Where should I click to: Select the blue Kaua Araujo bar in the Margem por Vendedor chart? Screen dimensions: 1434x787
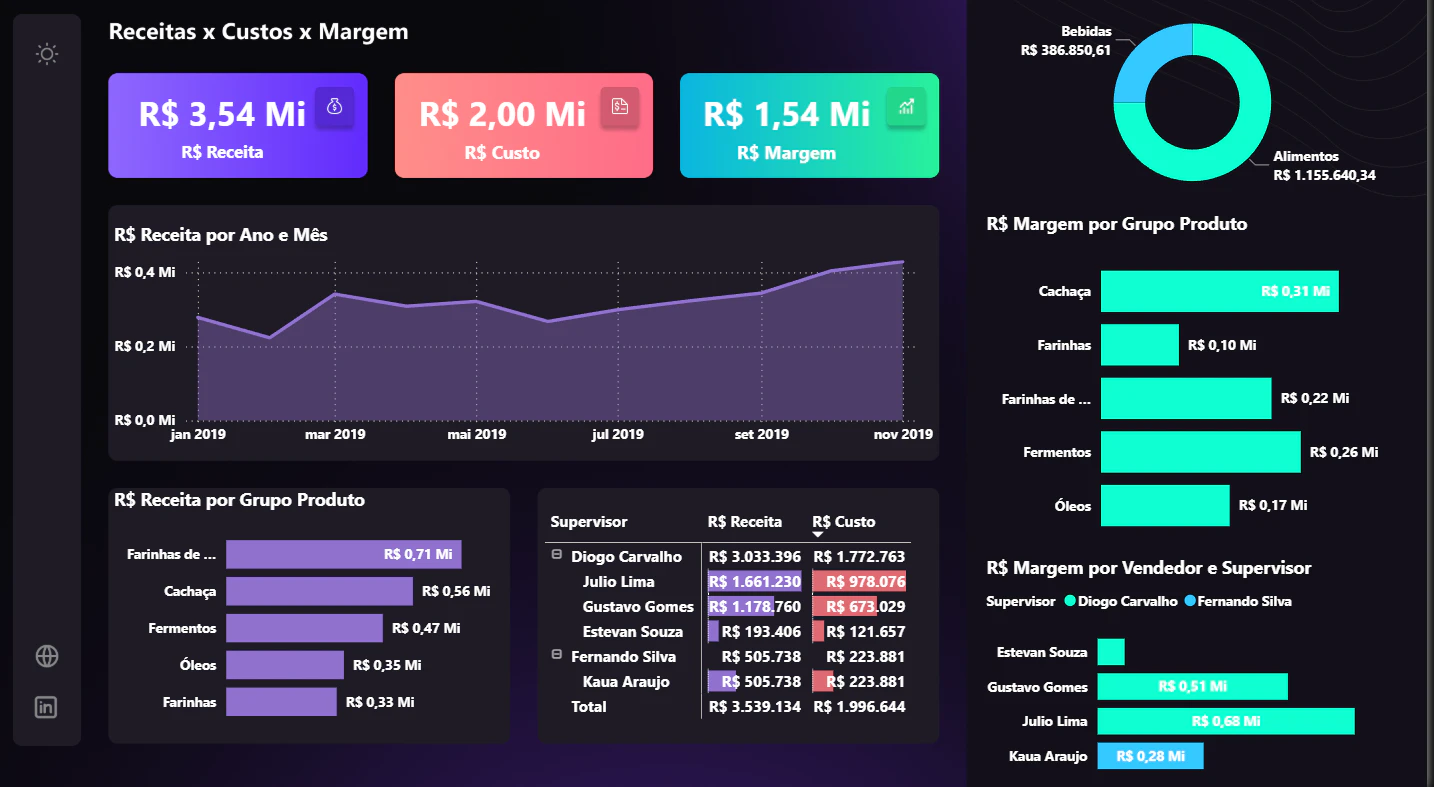1150,756
